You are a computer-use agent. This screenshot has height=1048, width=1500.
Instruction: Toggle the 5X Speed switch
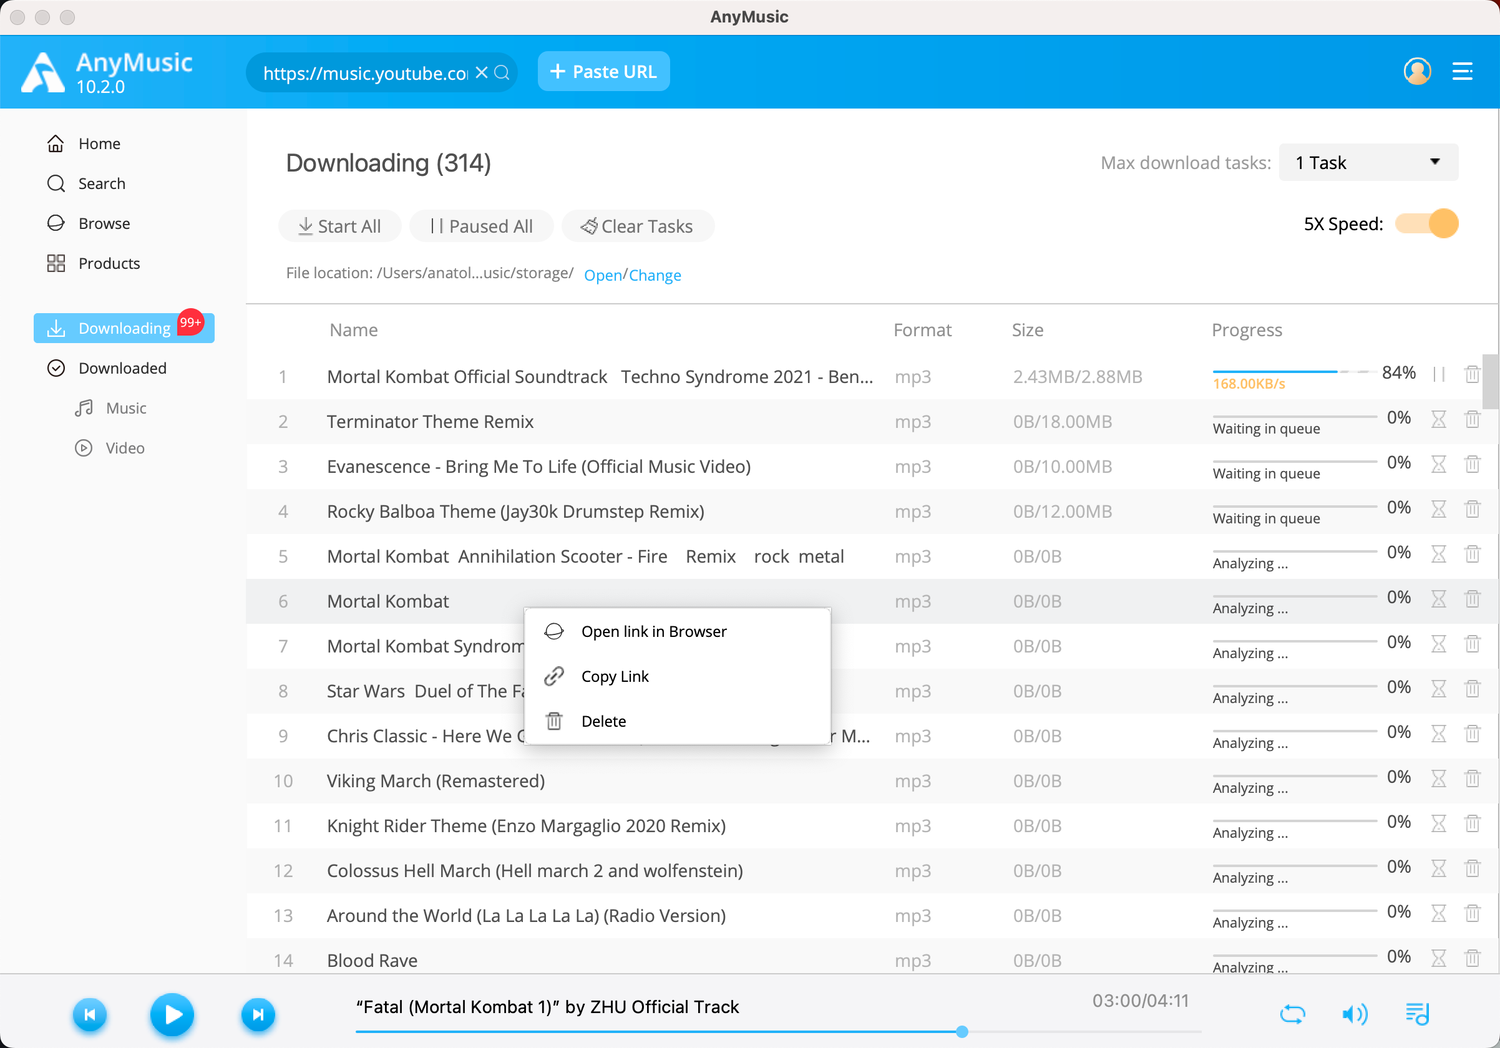[1427, 224]
